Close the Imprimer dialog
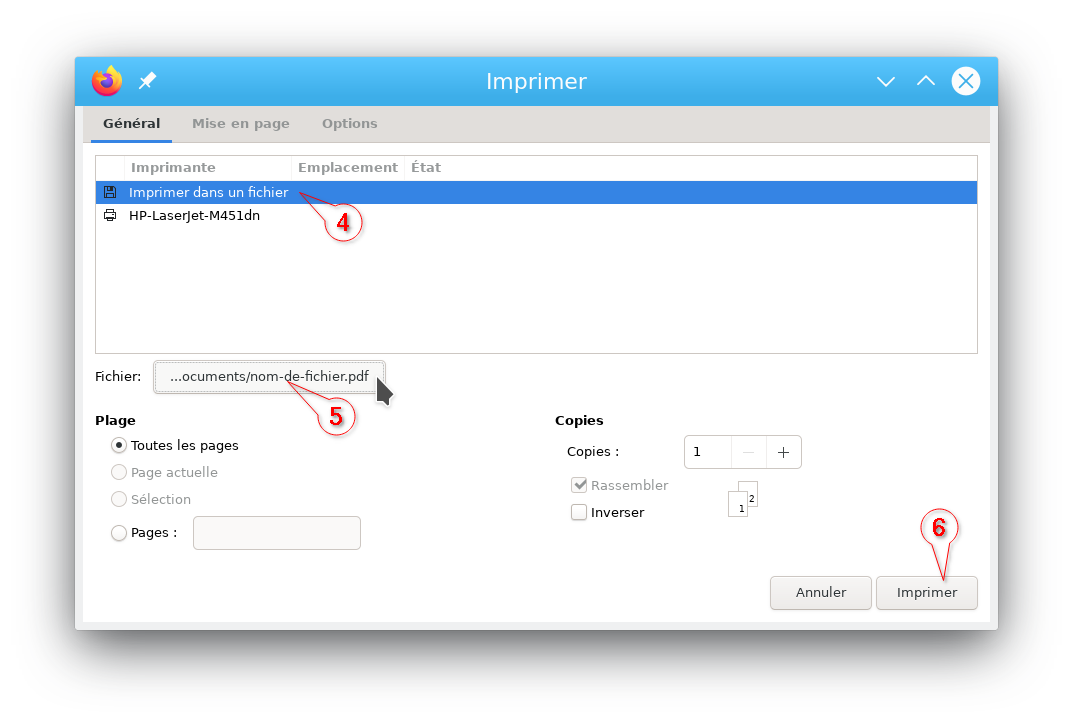 [x=966, y=81]
